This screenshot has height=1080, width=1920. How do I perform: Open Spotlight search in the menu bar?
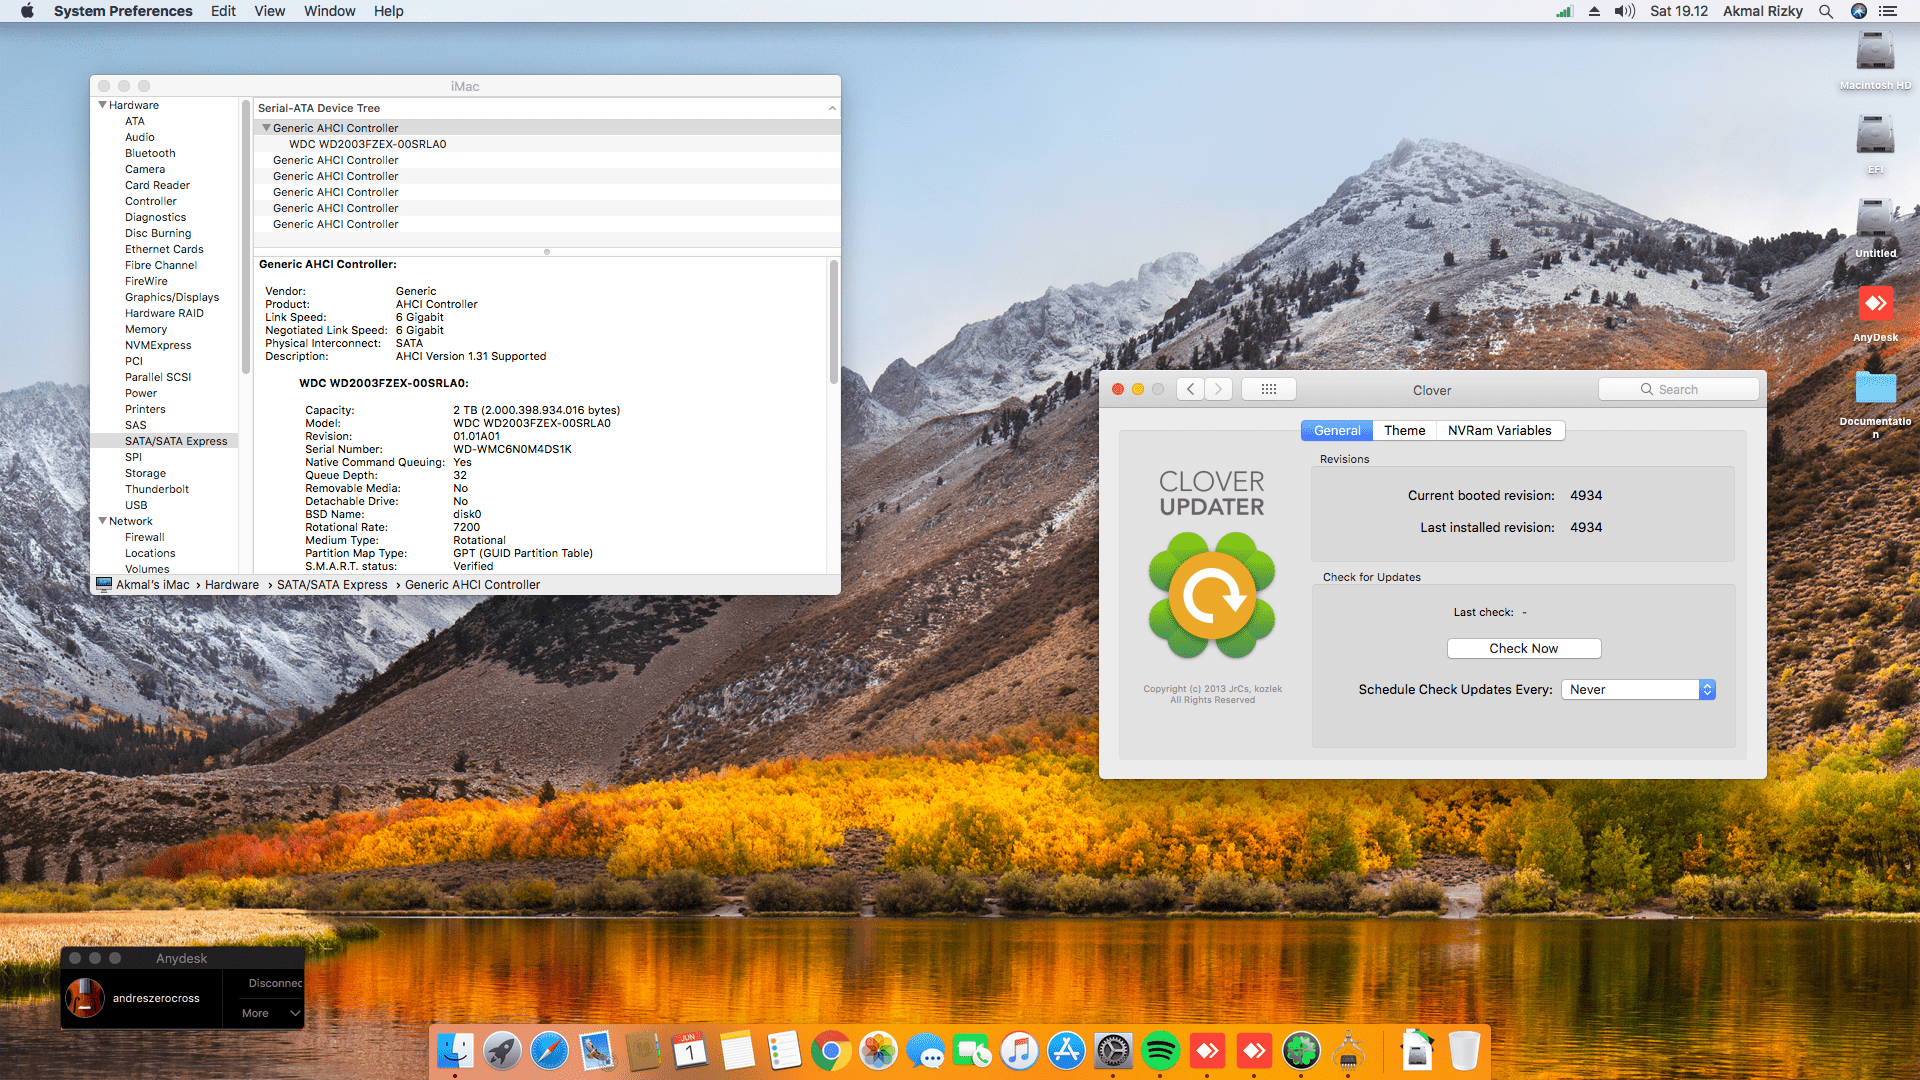pos(1826,11)
